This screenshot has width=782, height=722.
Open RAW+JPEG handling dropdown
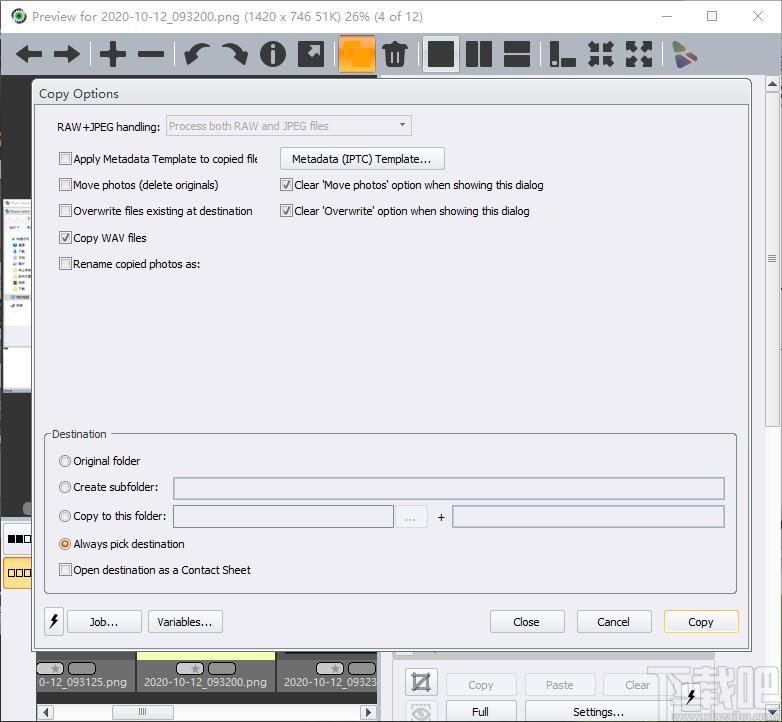click(289, 126)
